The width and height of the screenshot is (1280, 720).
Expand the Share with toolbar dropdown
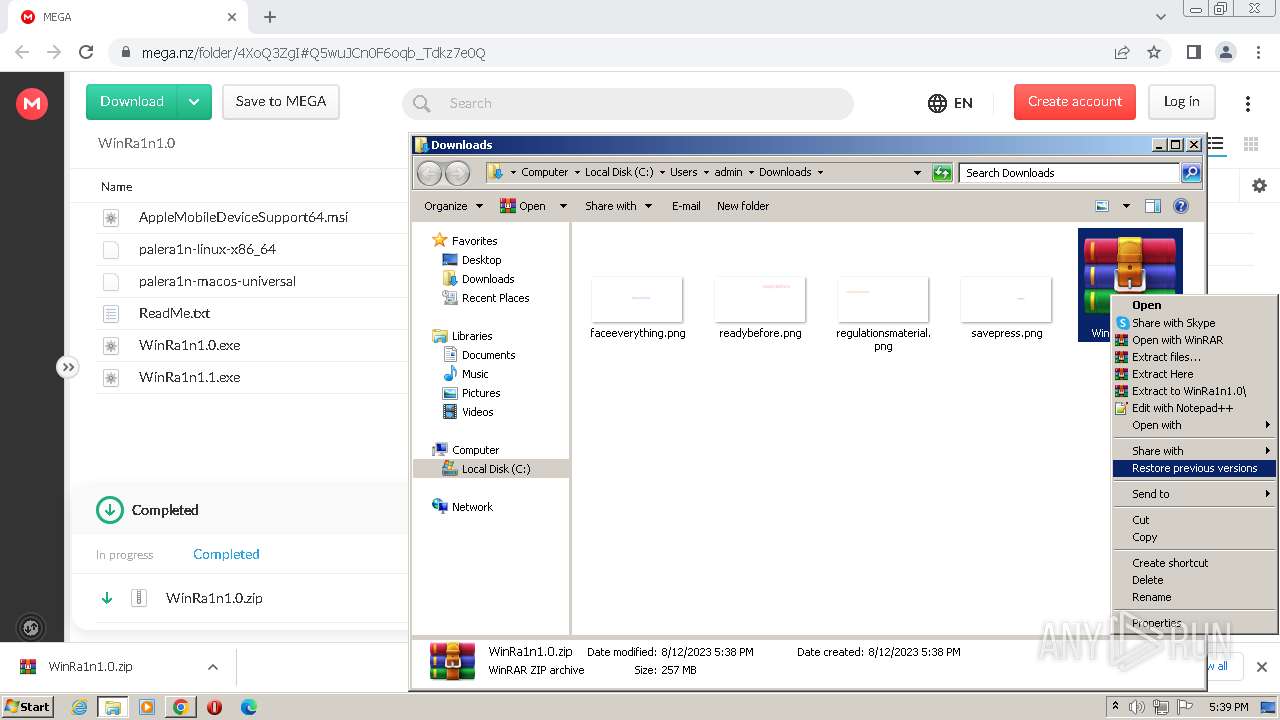(648, 206)
